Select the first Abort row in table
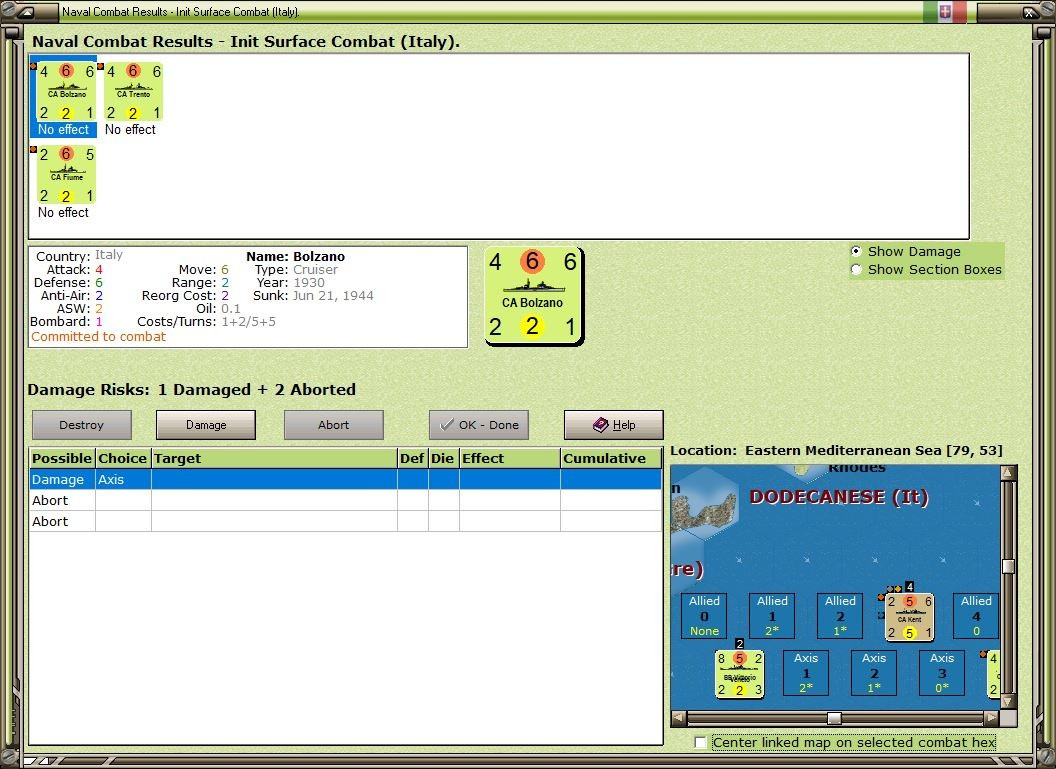This screenshot has width=1056, height=769. click(x=345, y=500)
